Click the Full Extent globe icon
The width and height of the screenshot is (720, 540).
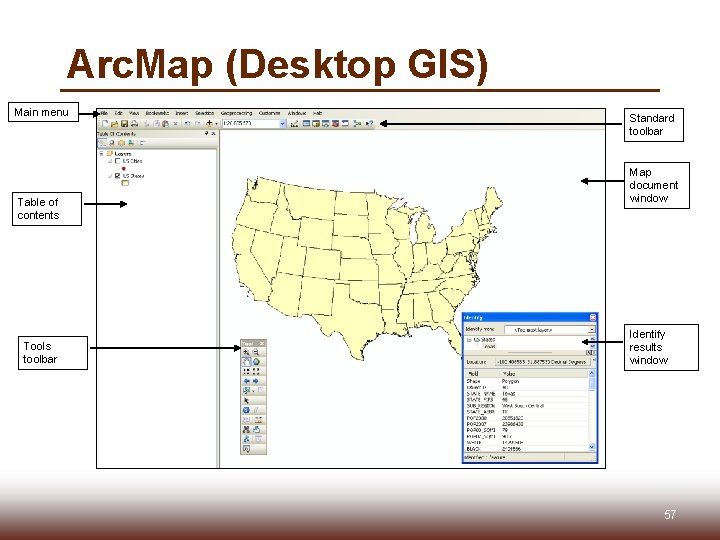pyautogui.click(x=256, y=361)
